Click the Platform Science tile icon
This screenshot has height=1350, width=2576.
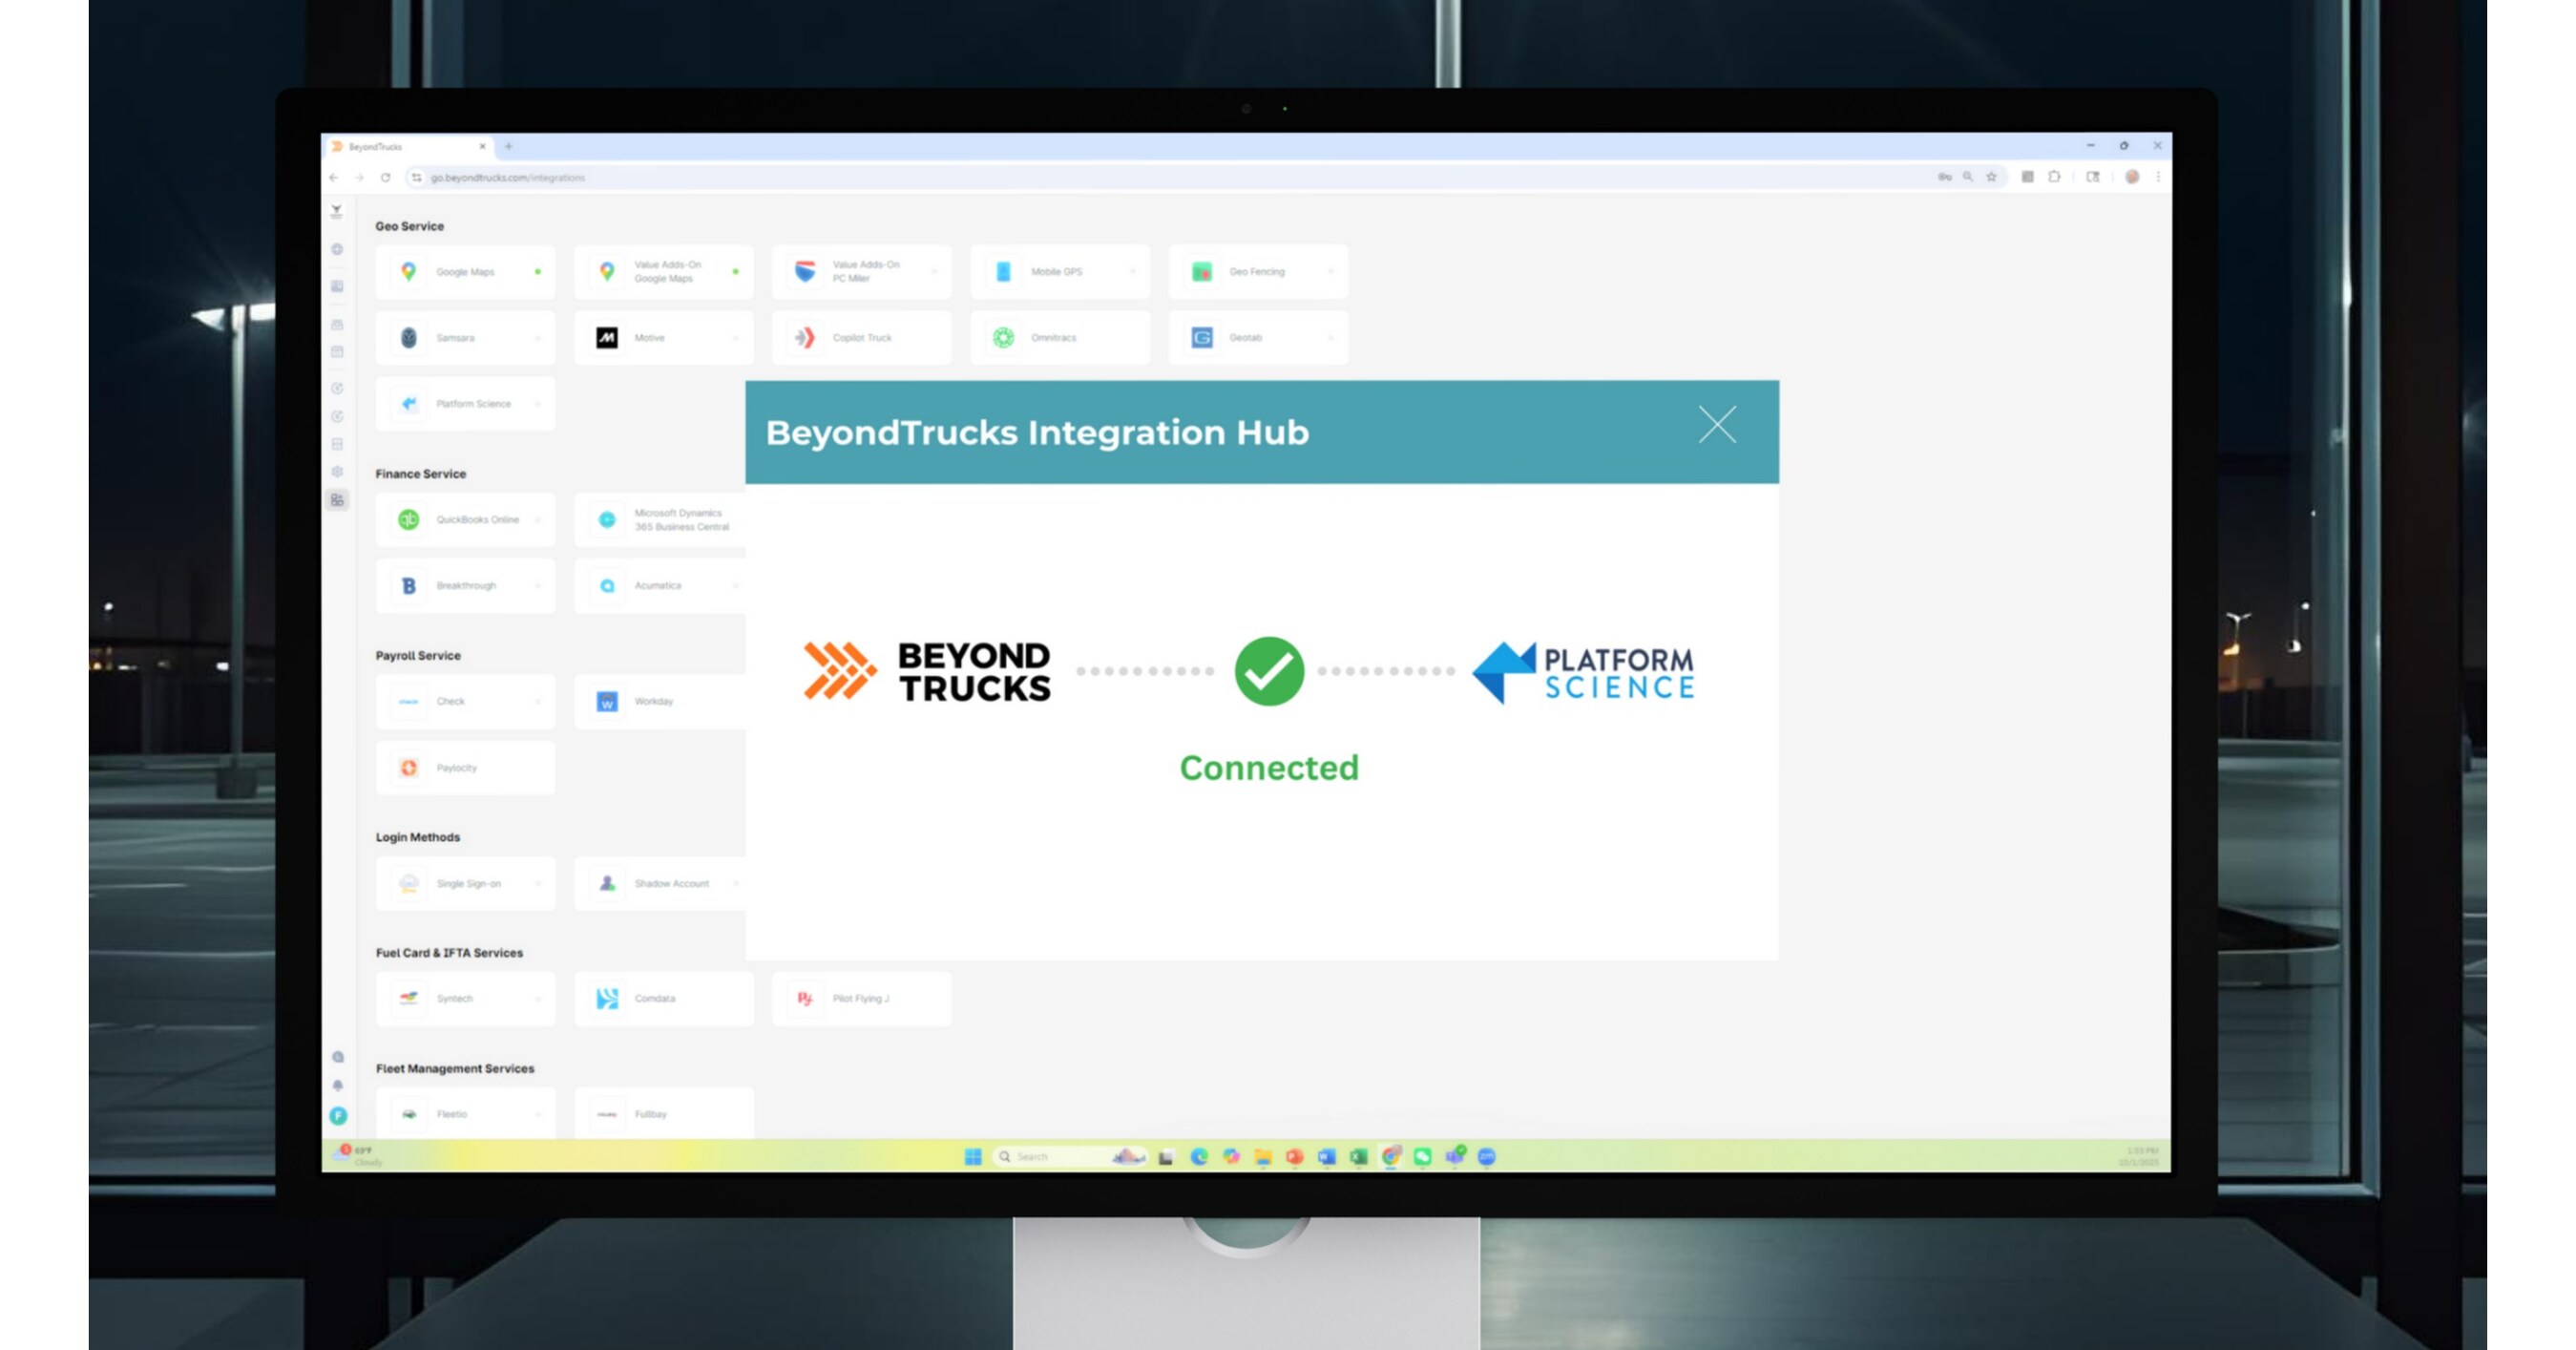pos(408,403)
